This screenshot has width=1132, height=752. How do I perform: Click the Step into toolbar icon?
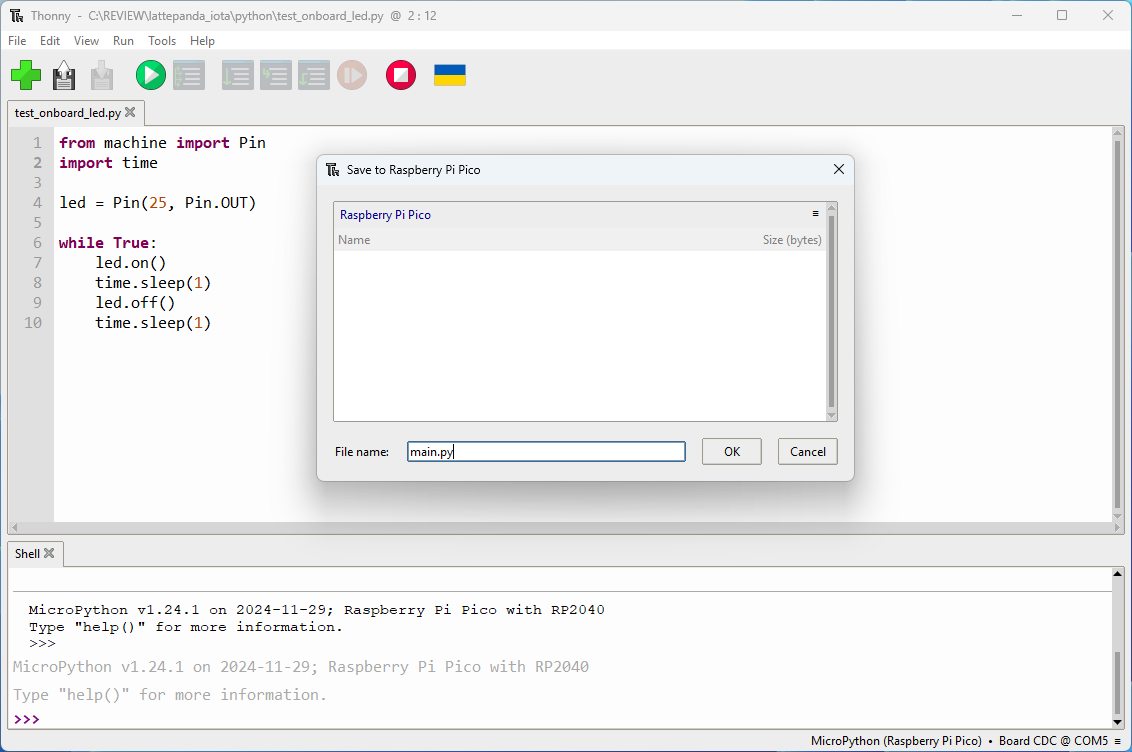pos(275,75)
